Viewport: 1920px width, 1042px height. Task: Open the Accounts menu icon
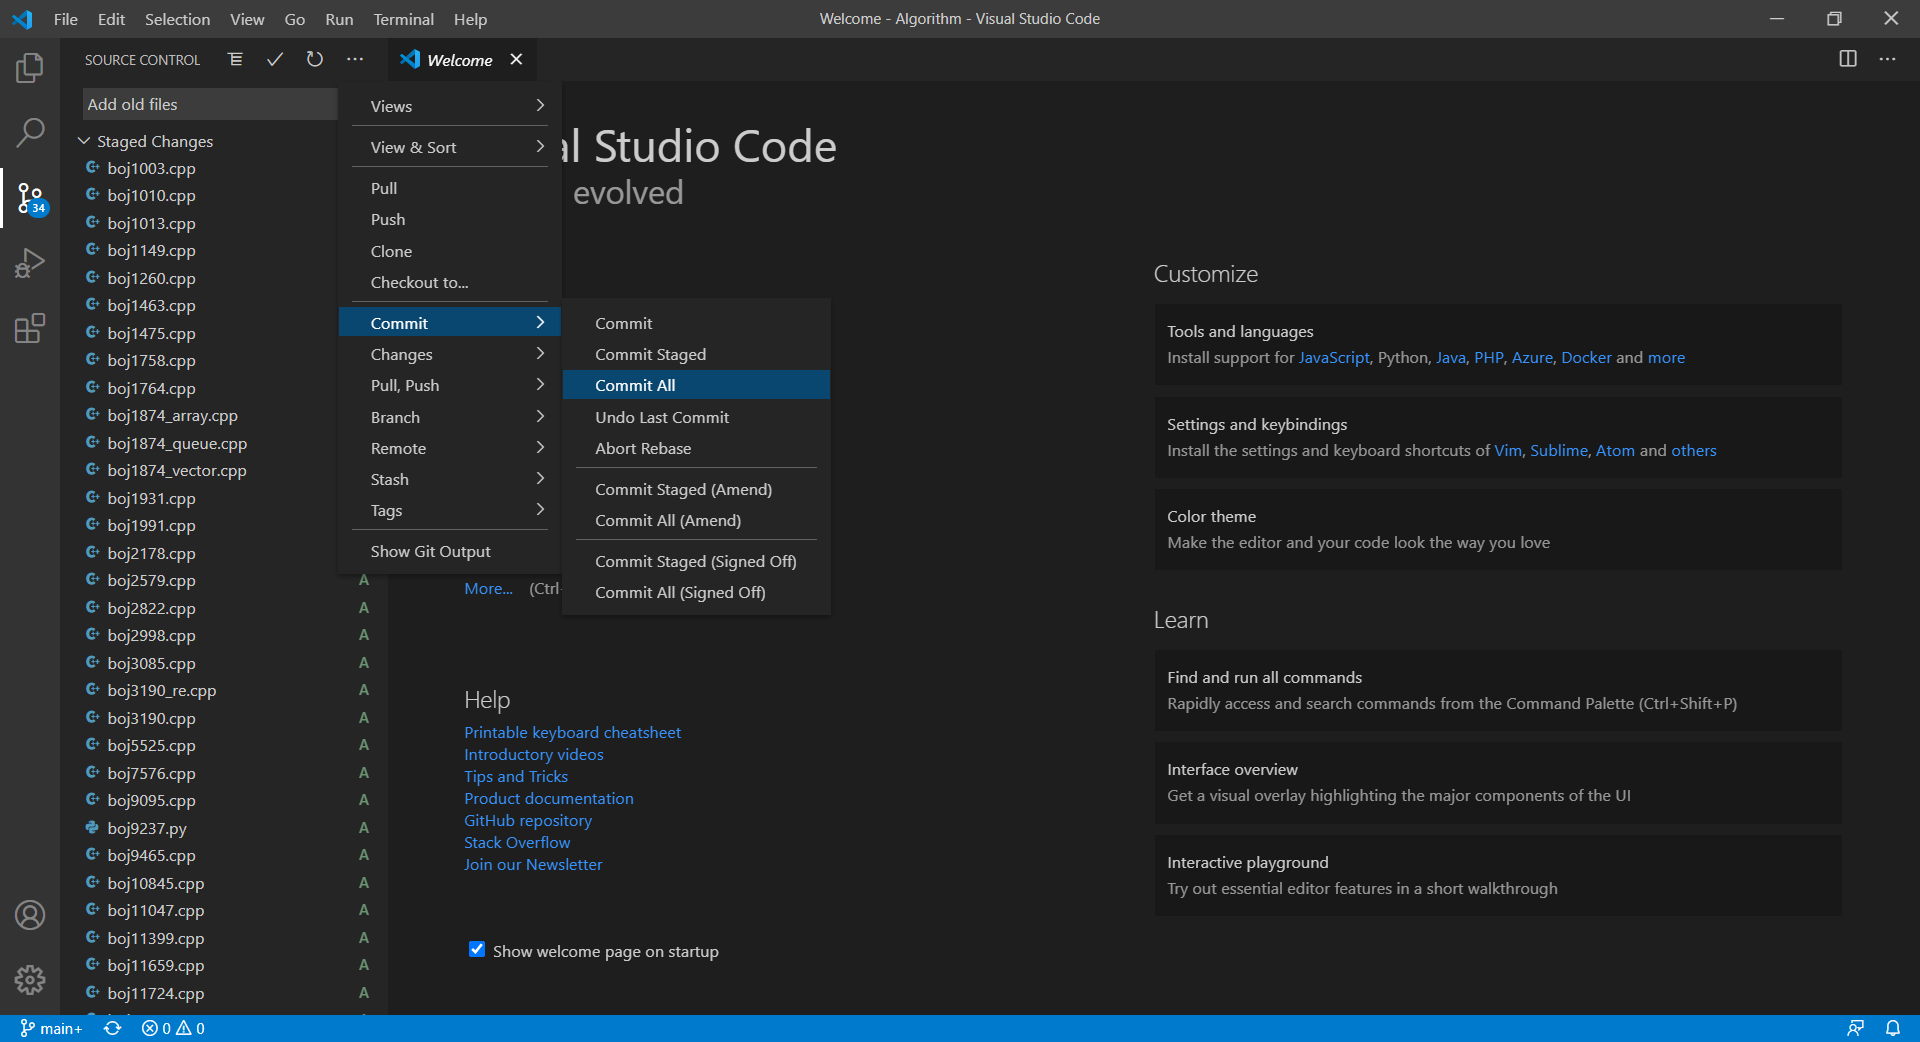coord(30,915)
